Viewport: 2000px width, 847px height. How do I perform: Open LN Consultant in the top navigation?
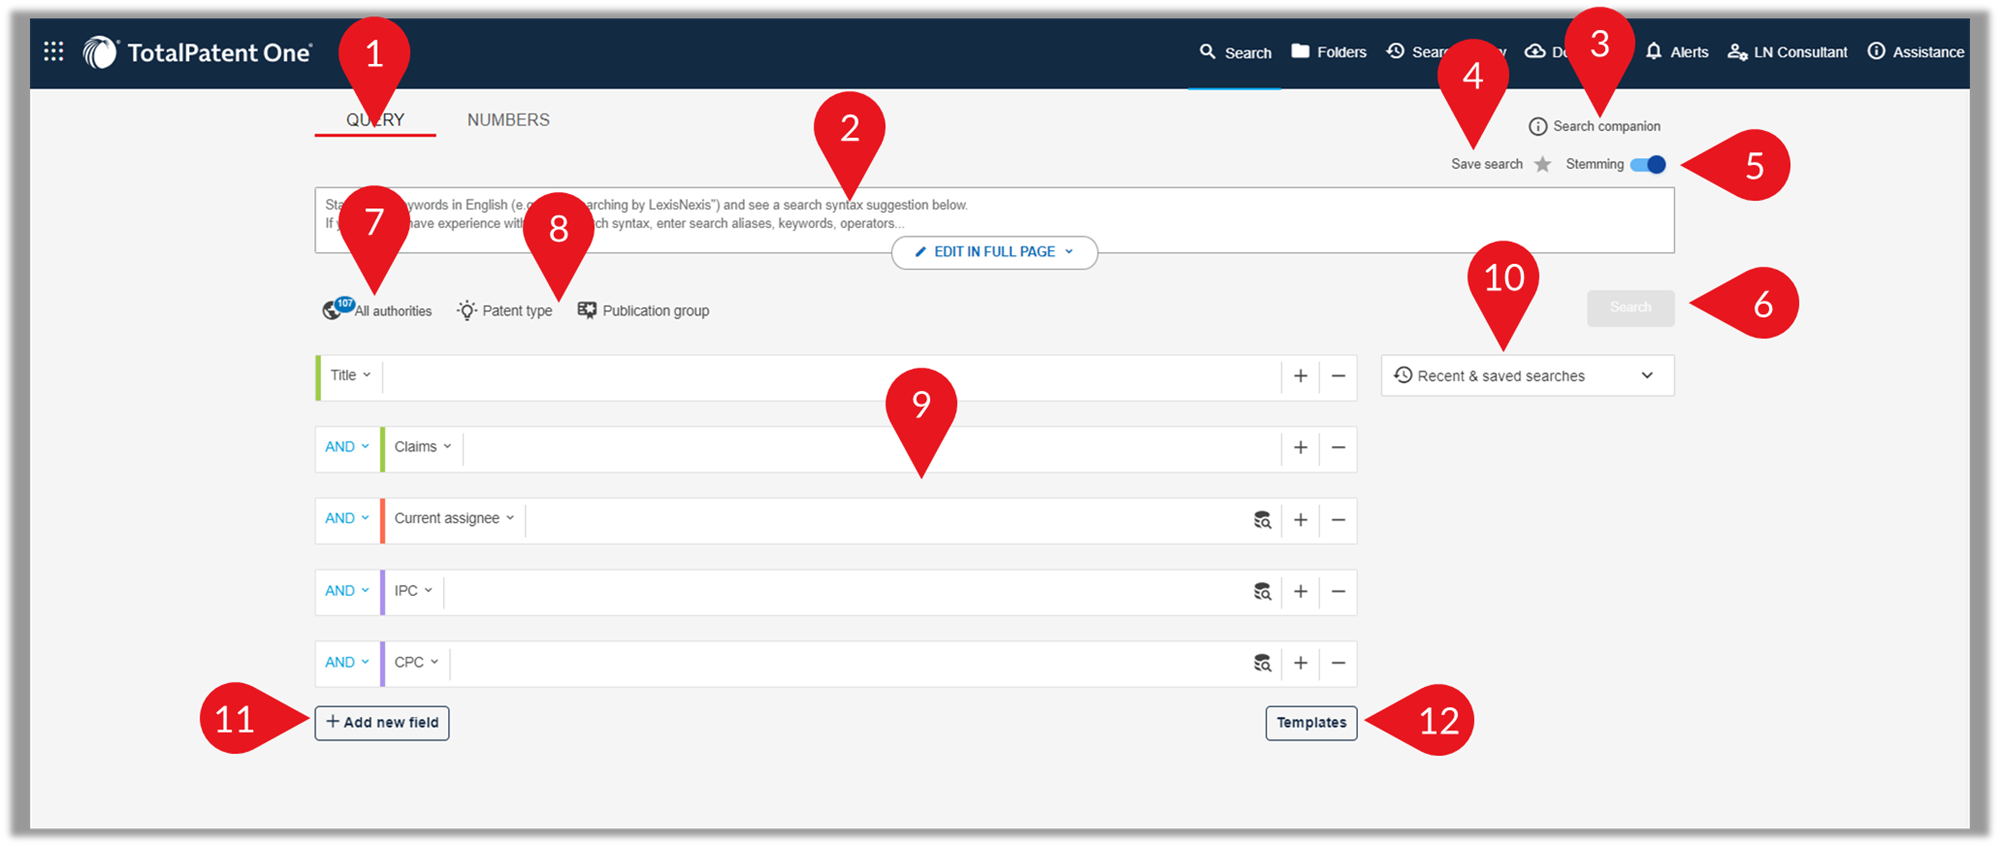[x=1788, y=52]
